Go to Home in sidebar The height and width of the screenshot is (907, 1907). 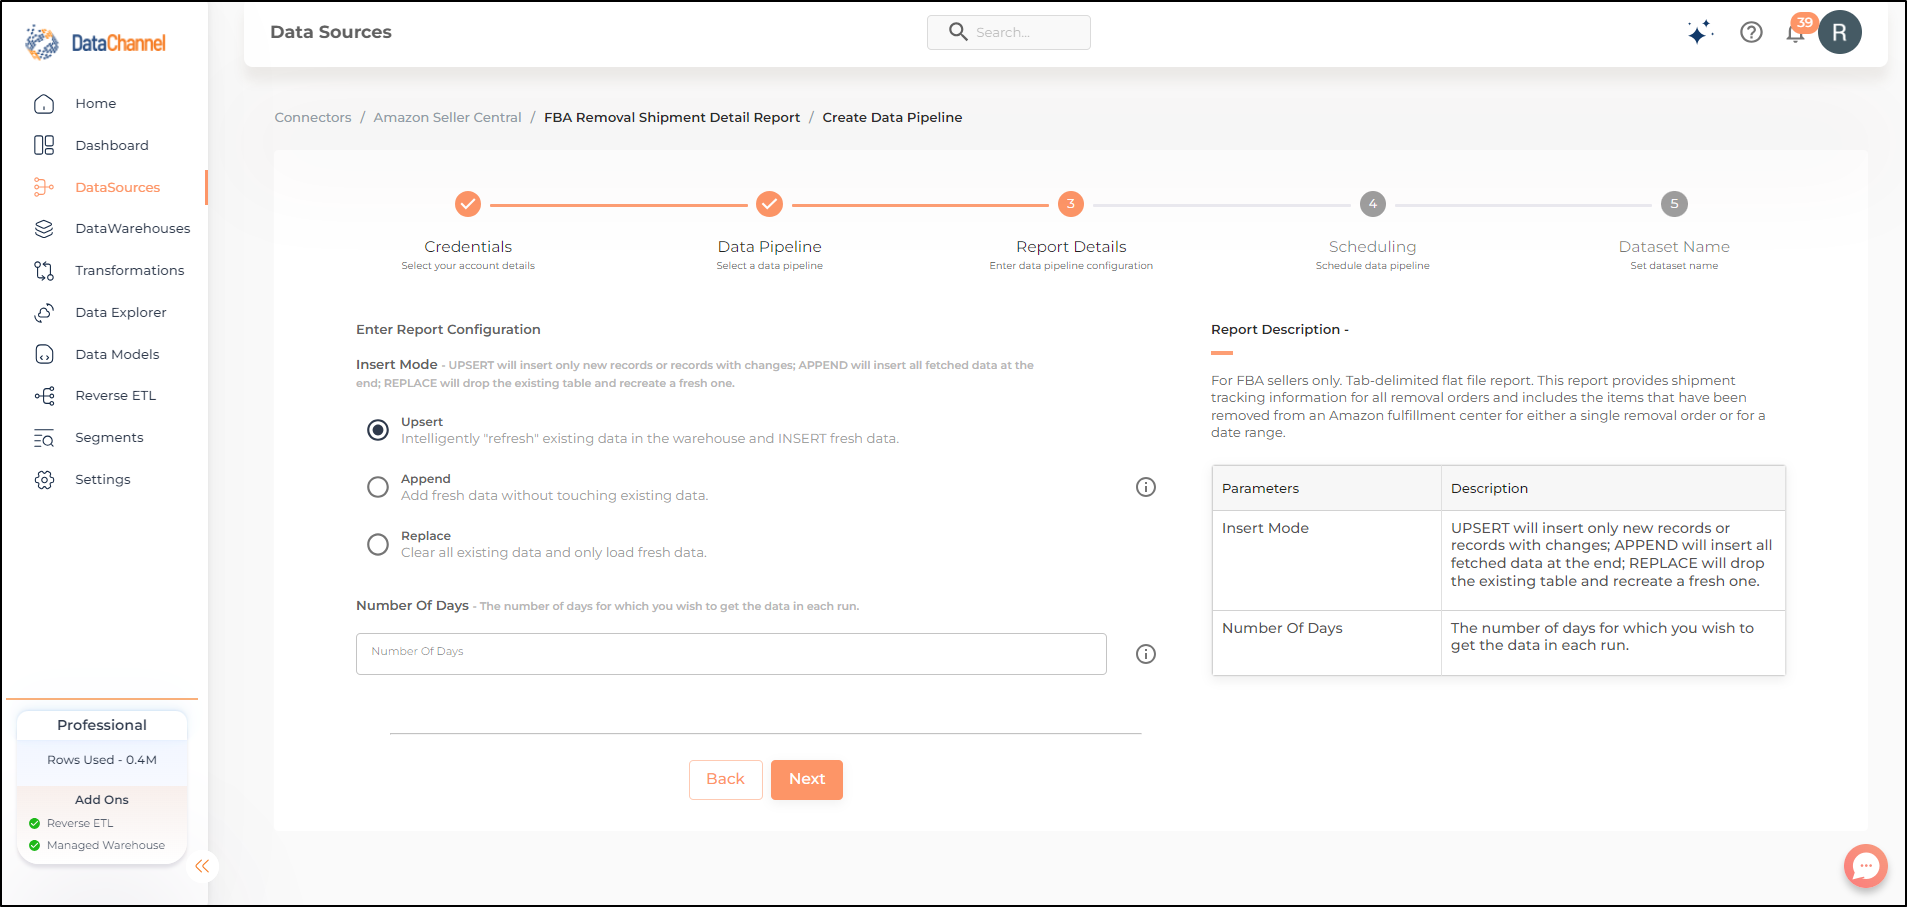[95, 104]
